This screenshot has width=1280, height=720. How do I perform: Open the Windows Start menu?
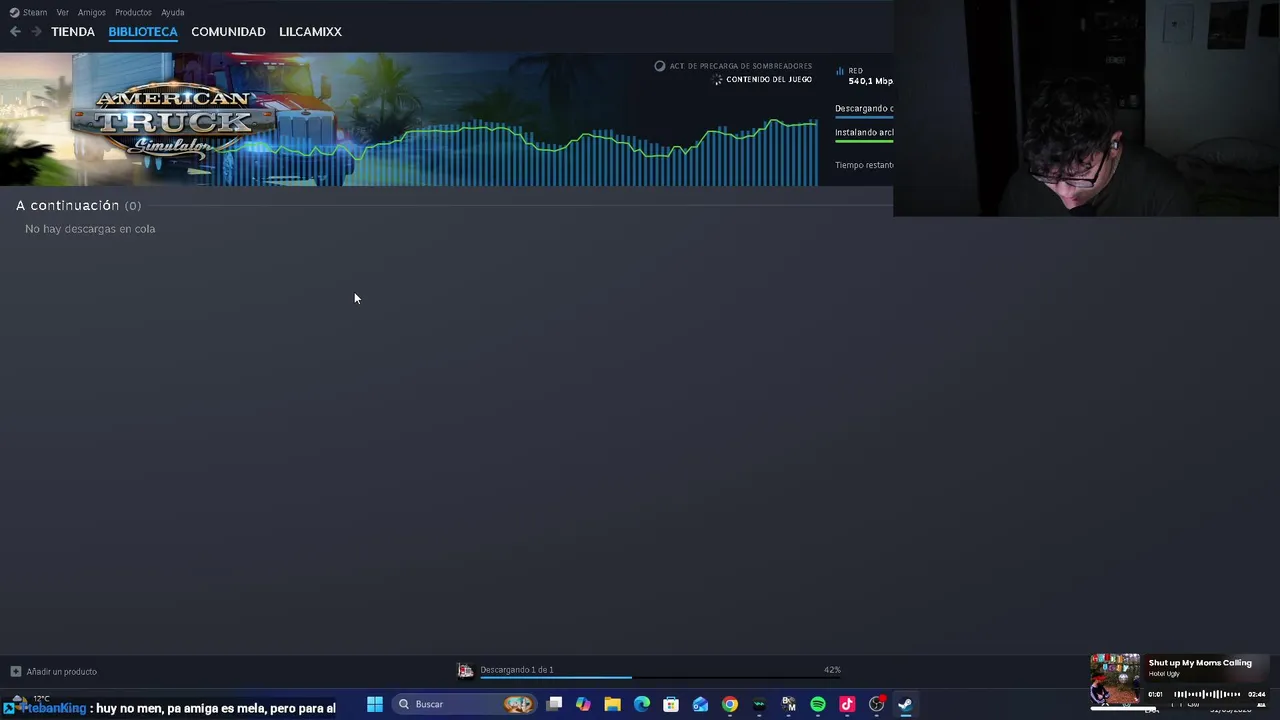click(x=375, y=704)
